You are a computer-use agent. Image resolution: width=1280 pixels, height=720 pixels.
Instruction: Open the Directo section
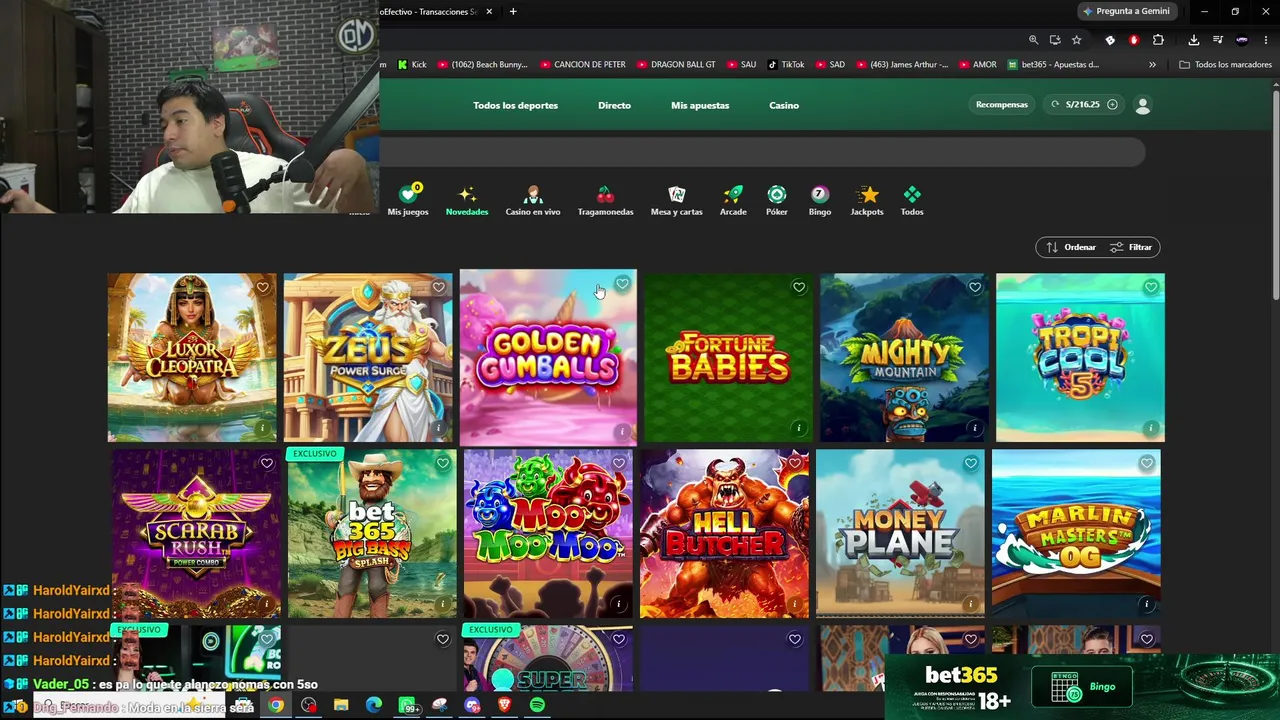[x=614, y=105]
